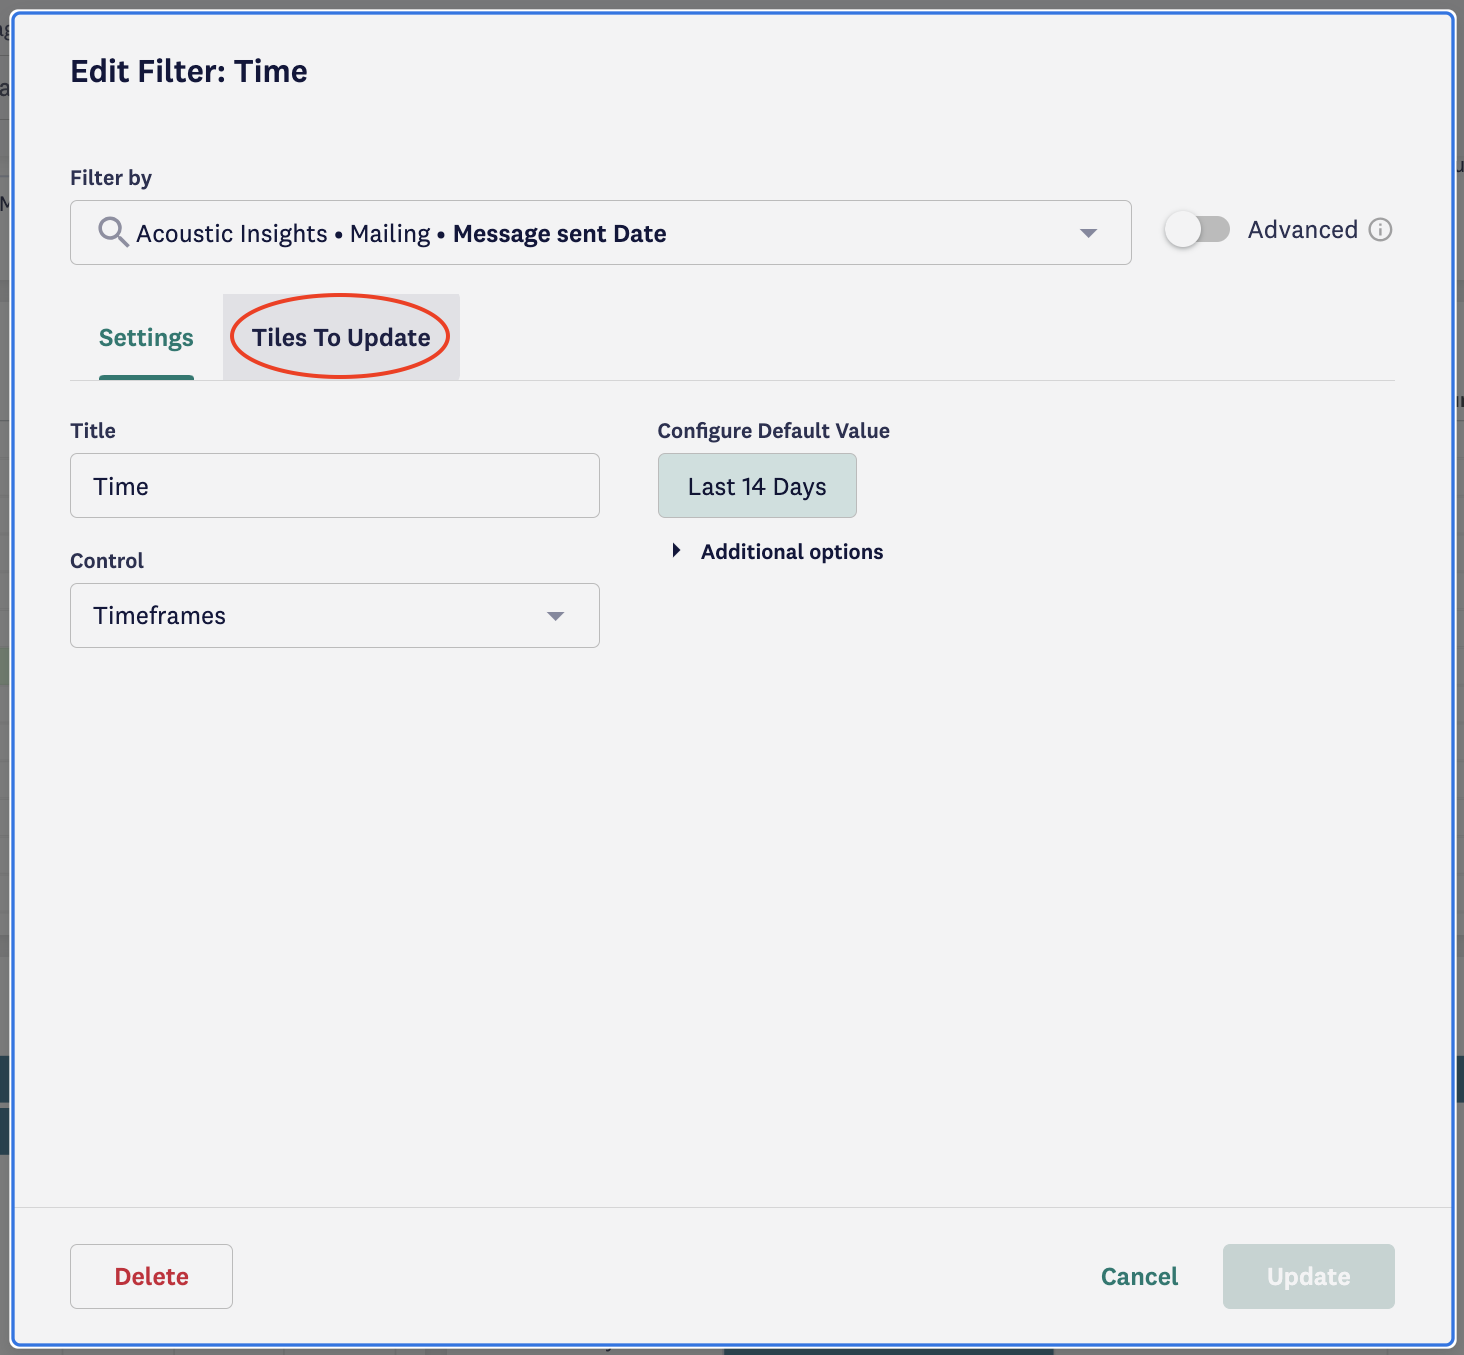Click the Additional options label
The width and height of the screenshot is (1464, 1355).
pyautogui.click(x=792, y=552)
